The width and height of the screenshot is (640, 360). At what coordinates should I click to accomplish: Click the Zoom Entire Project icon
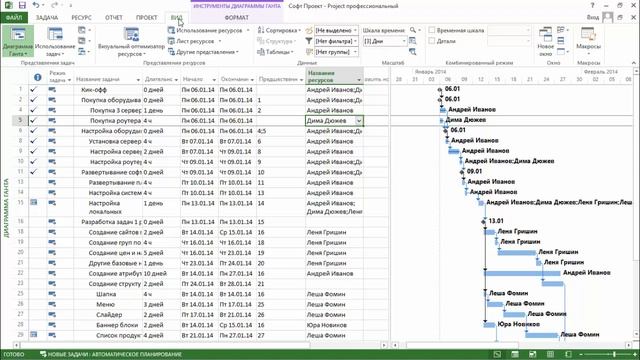point(413,41)
